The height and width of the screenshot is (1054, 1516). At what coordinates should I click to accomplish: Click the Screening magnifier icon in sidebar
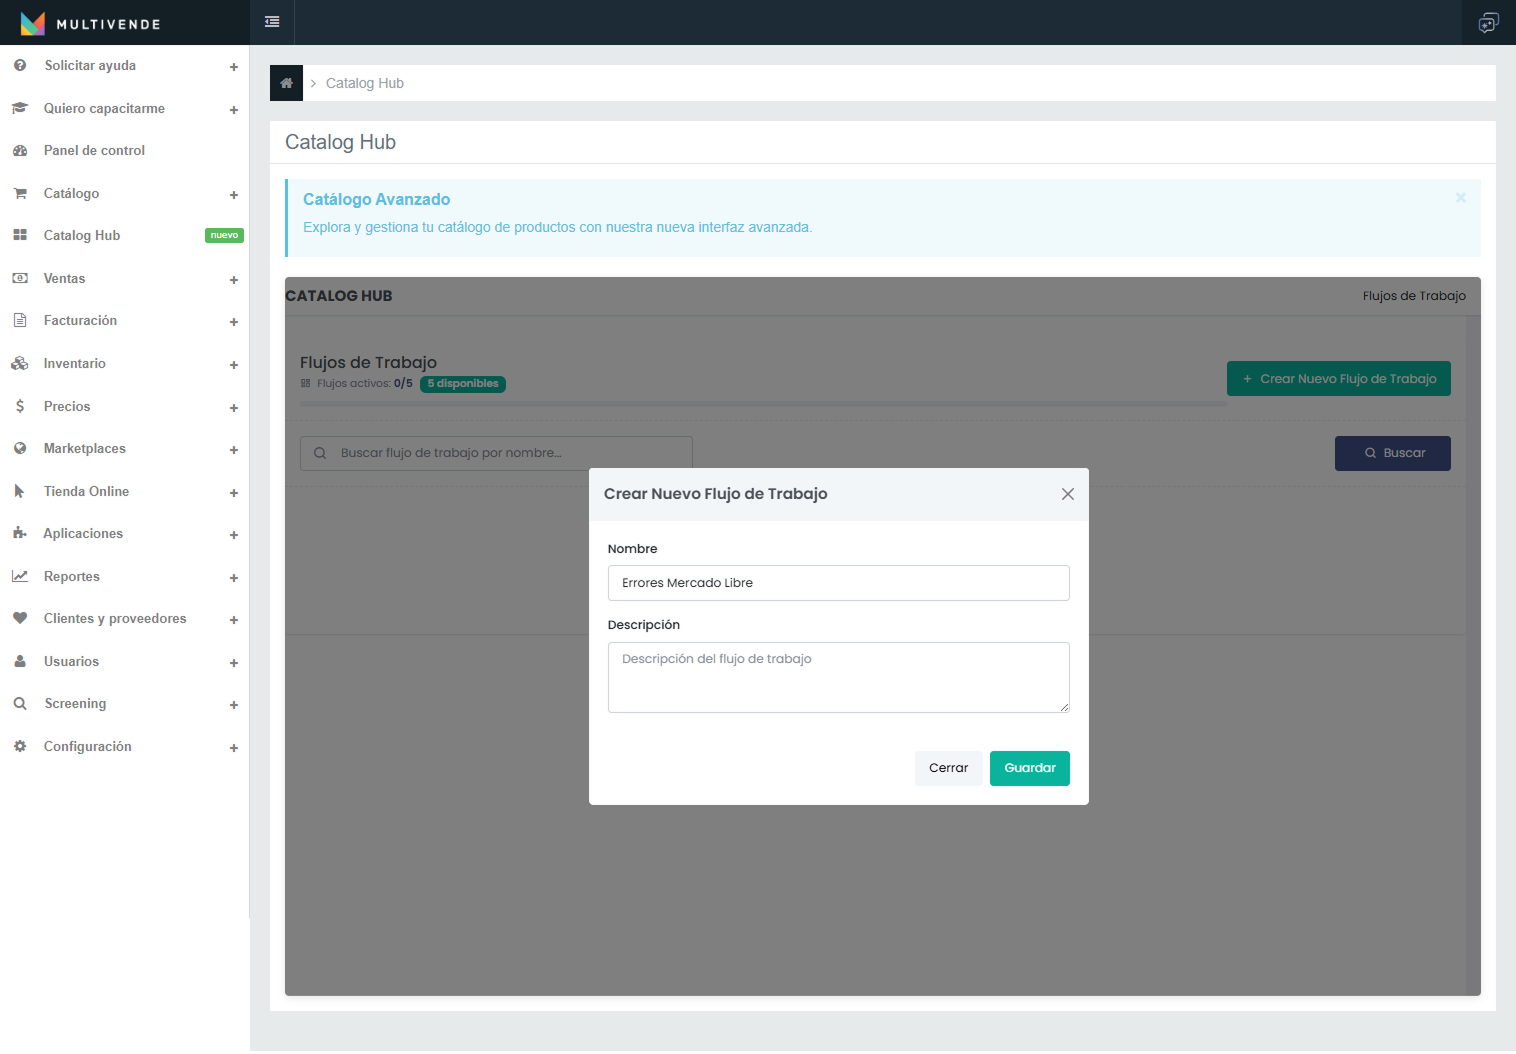pos(20,704)
